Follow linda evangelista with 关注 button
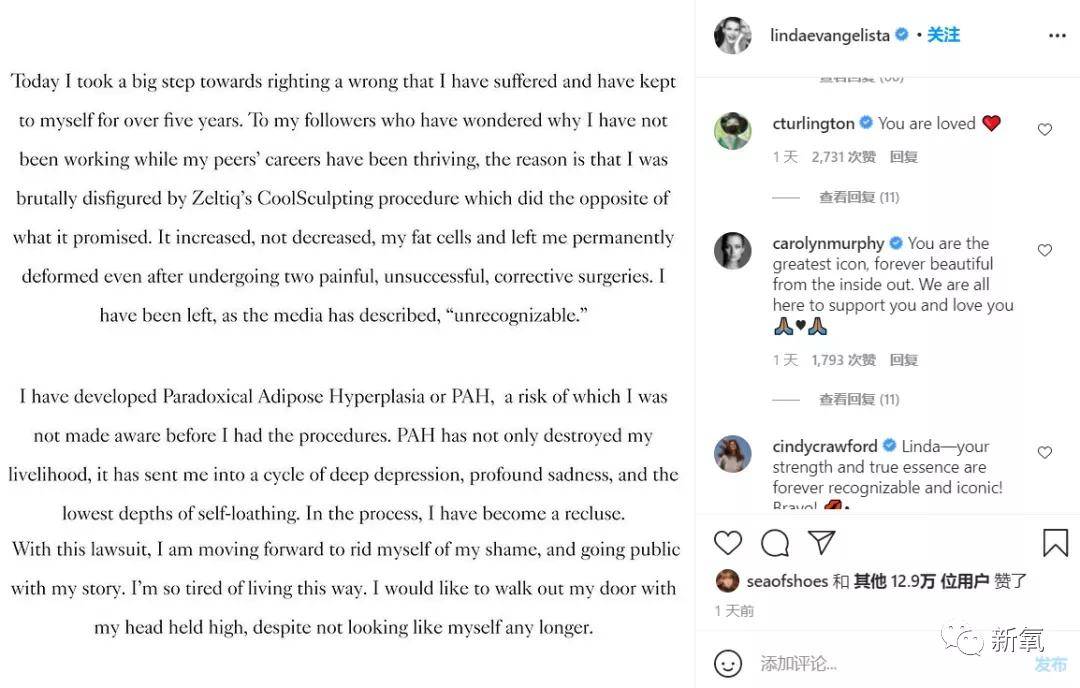The image size is (1080, 688). click(943, 35)
